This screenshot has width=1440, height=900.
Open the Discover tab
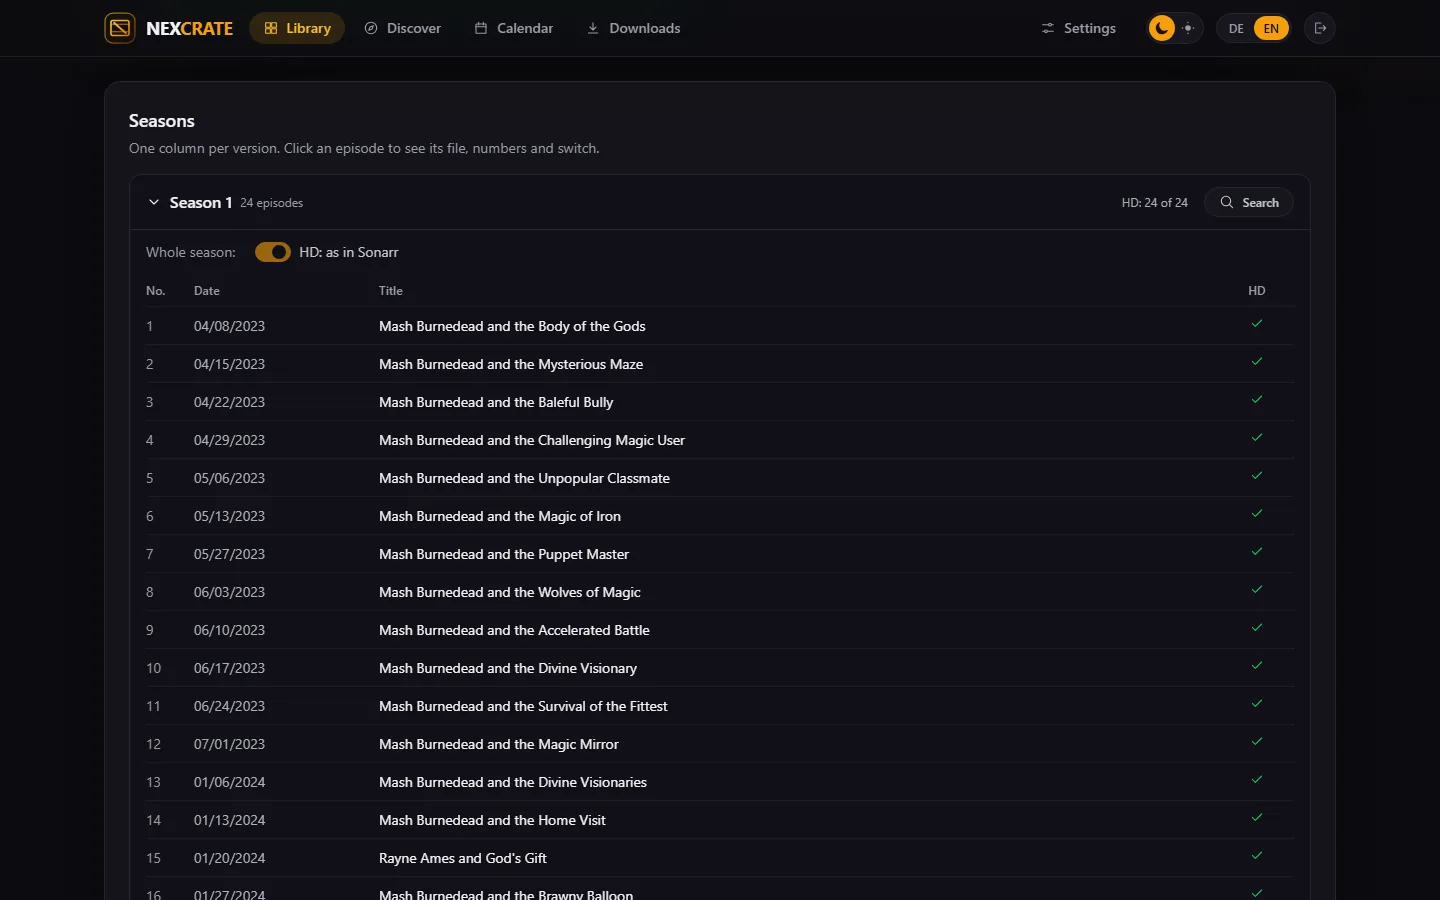(402, 28)
